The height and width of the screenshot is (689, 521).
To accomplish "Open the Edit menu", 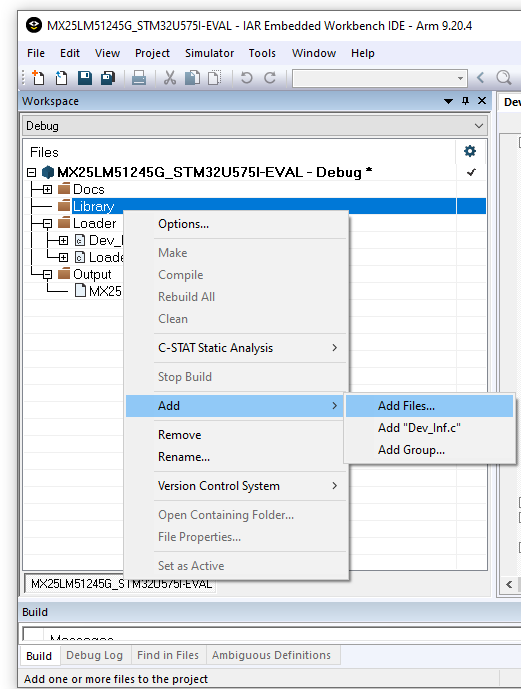I will coord(70,53).
